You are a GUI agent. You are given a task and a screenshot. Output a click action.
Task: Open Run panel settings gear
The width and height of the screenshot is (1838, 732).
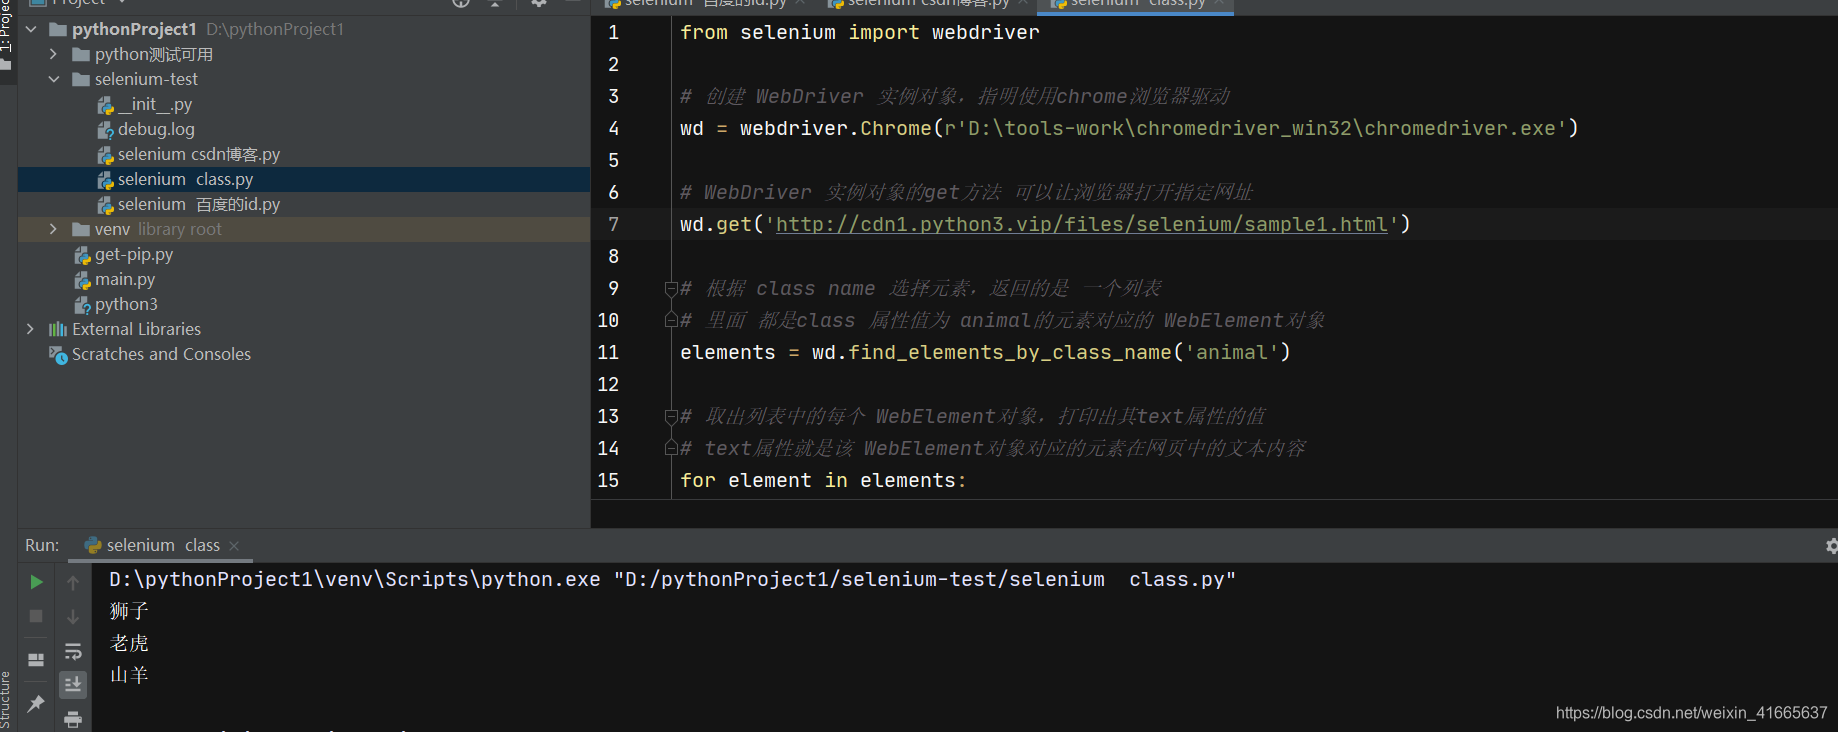[x=1830, y=546]
